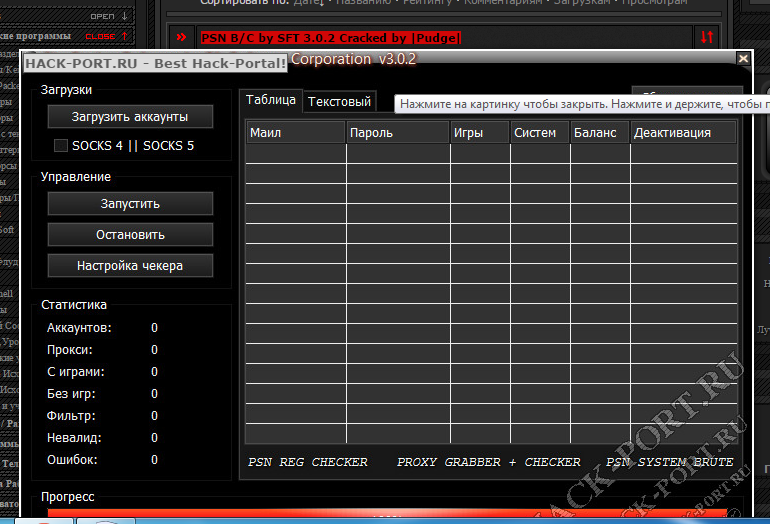The width and height of the screenshot is (770, 524).
Task: Click the Управление group label
Action: coord(76,177)
